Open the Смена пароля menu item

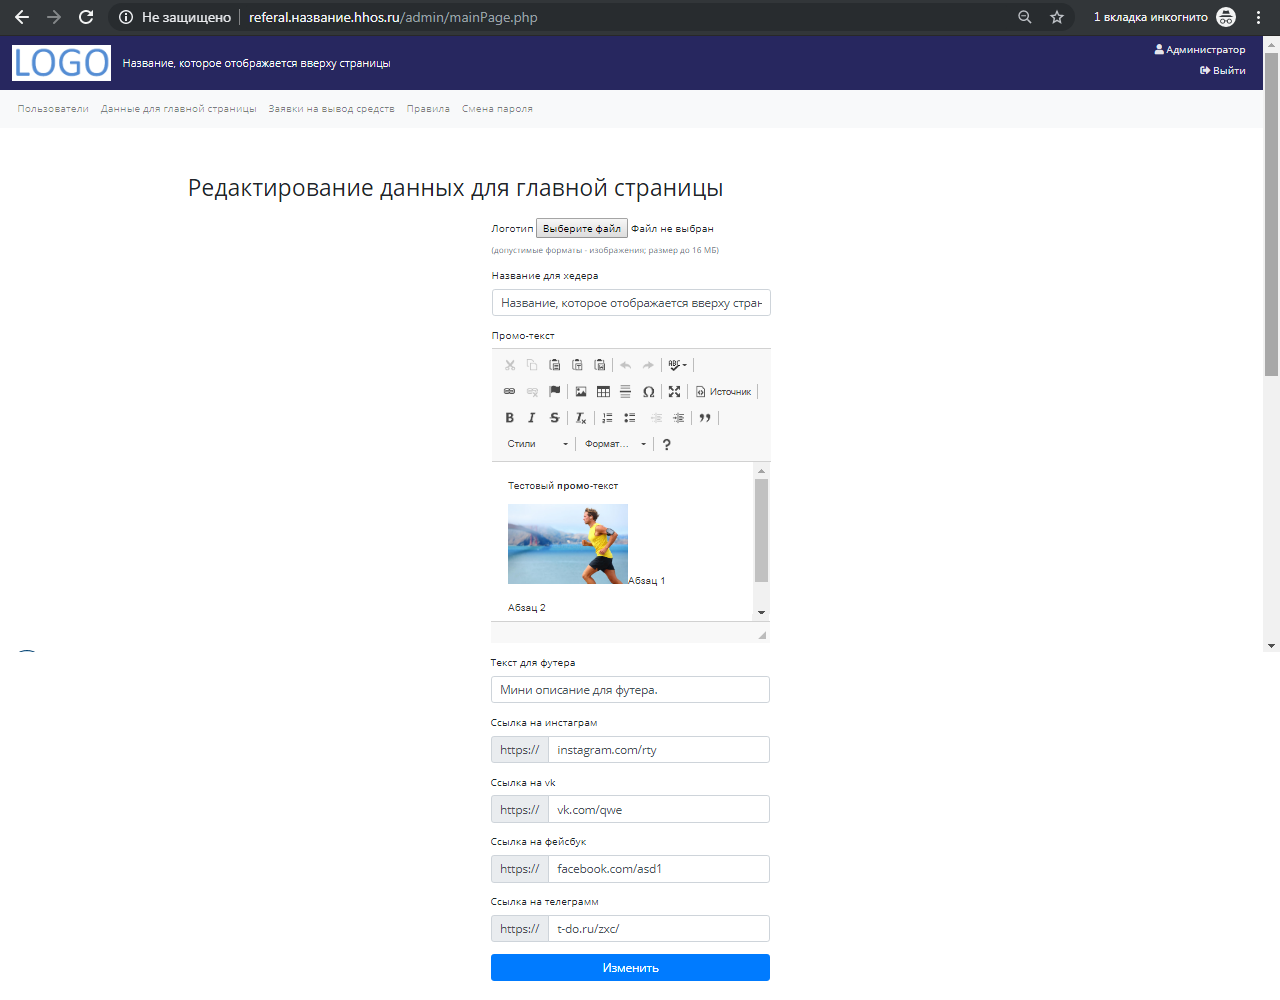click(497, 109)
